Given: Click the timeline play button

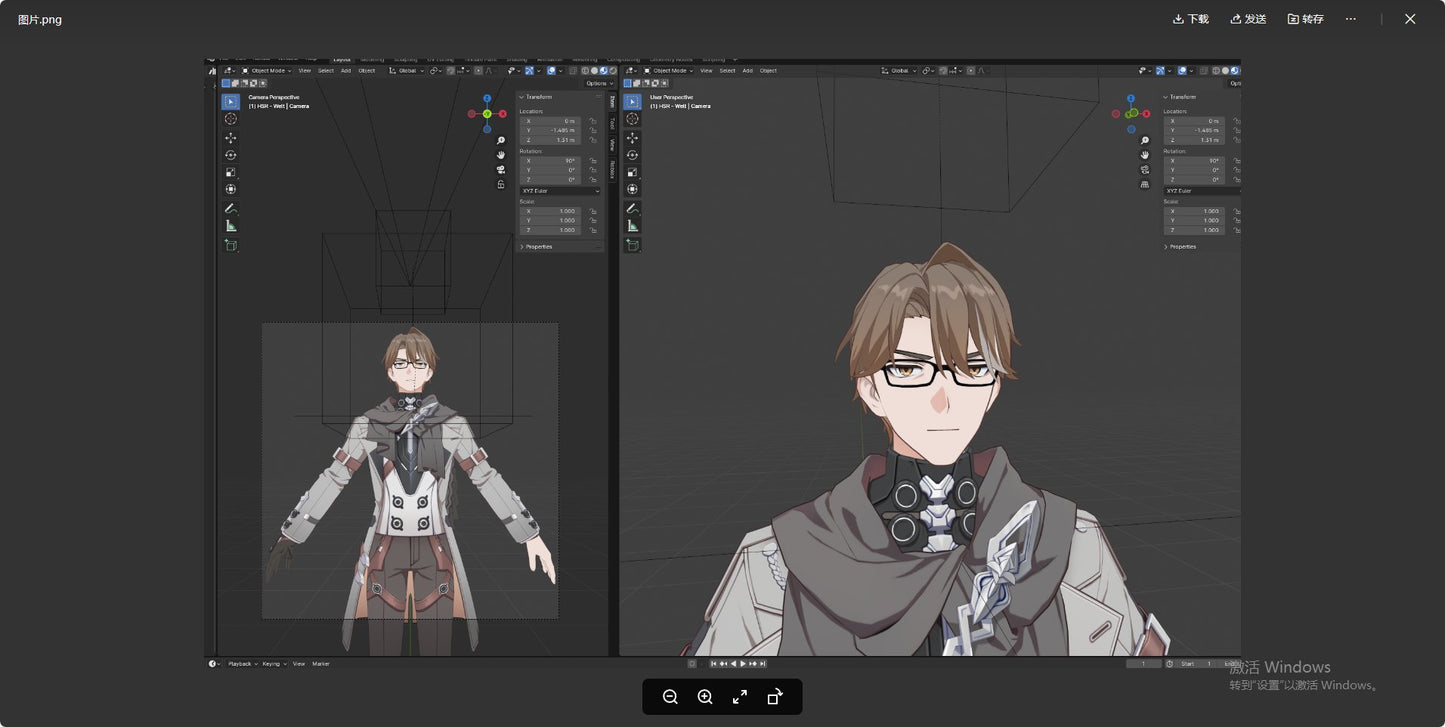Looking at the screenshot, I should click(743, 664).
